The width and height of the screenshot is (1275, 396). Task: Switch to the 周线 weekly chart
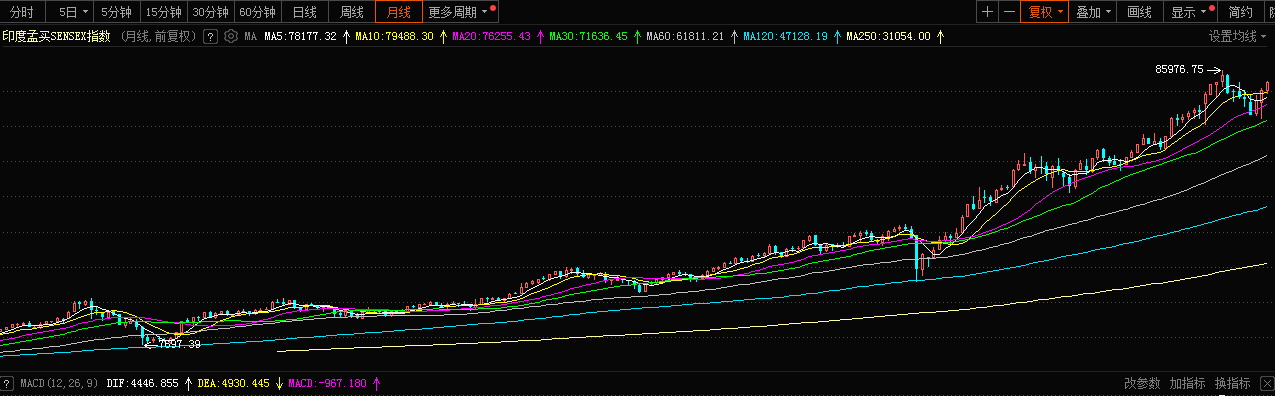coord(351,12)
